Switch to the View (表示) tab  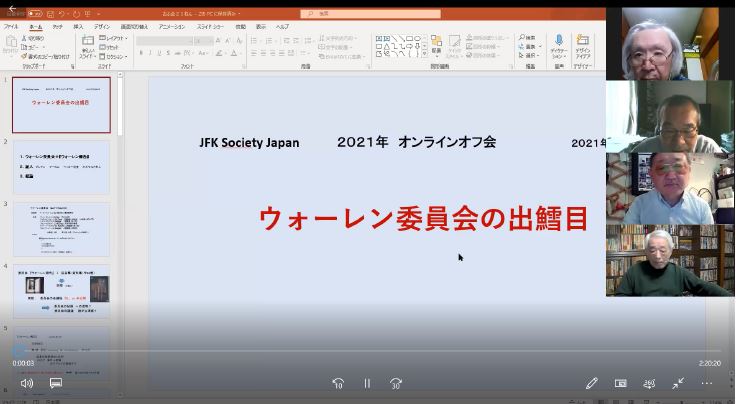click(261, 27)
